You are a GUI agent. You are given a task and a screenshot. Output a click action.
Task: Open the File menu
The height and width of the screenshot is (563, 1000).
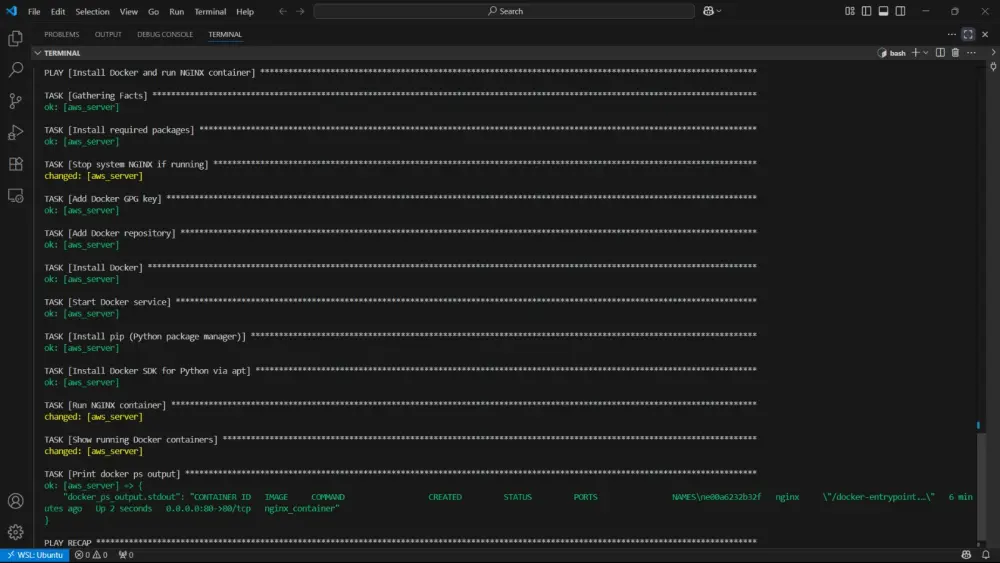pos(34,11)
